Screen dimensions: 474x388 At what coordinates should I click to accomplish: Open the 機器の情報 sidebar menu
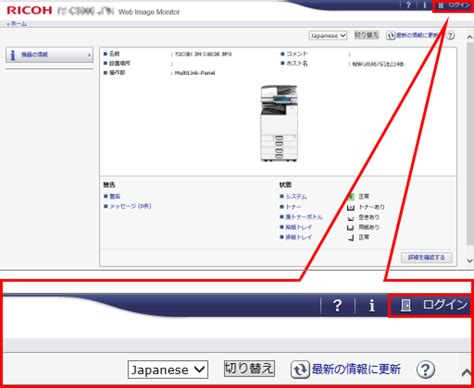pos(49,55)
